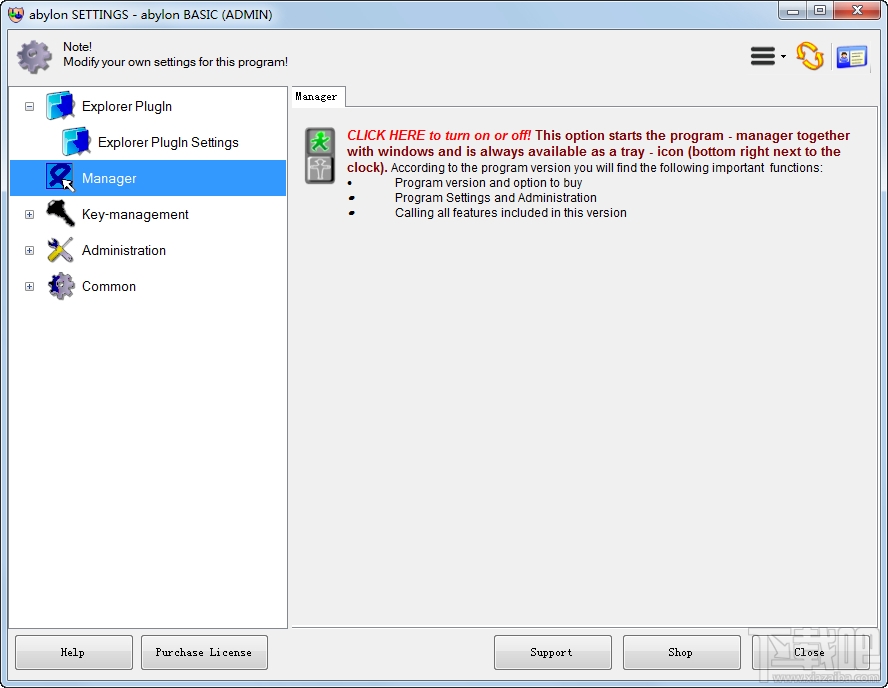This screenshot has width=888, height=688.
Task: Click the Key-management black key icon
Action: [x=60, y=214]
